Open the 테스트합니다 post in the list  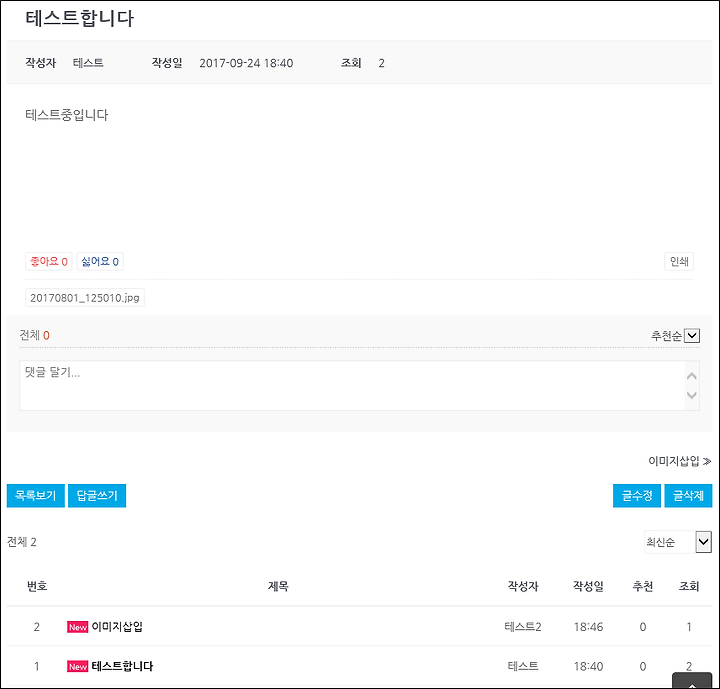122,666
